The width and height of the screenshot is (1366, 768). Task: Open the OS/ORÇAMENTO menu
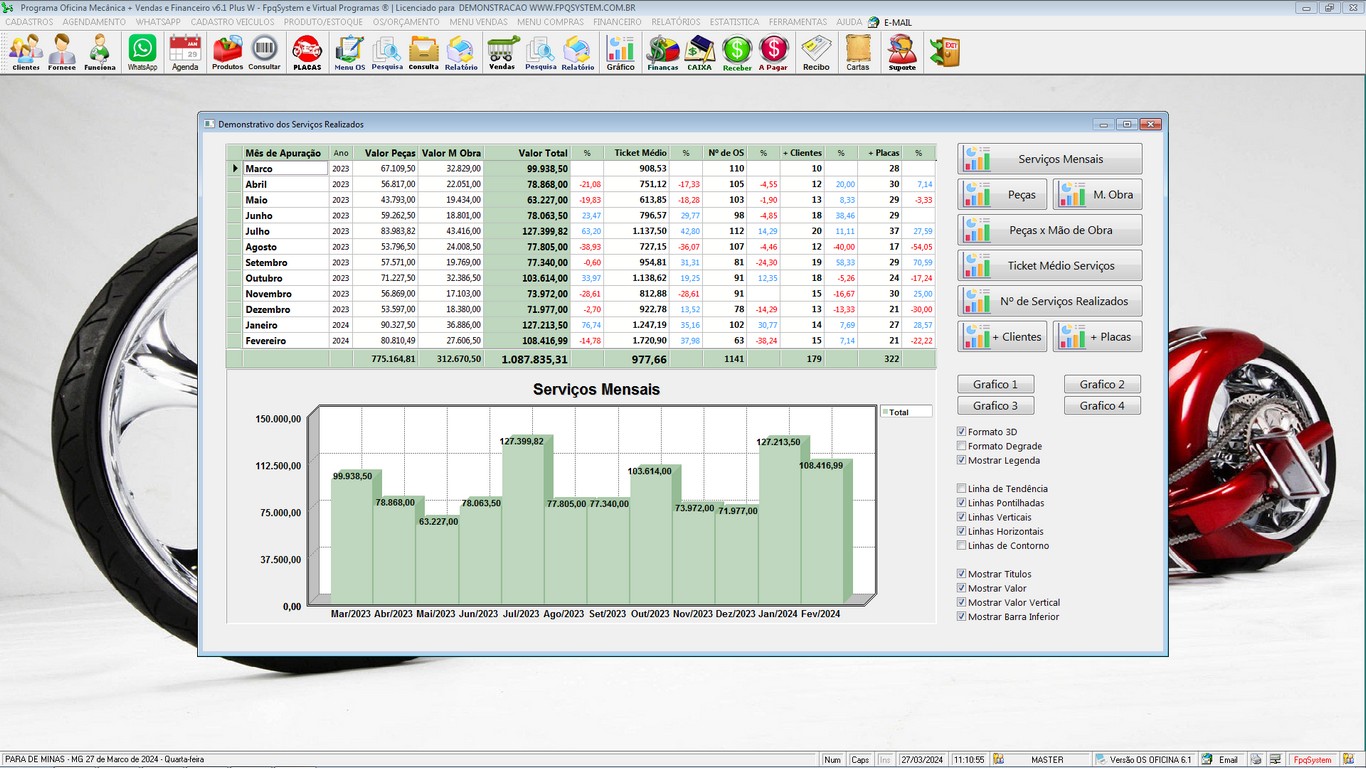[x=406, y=22]
